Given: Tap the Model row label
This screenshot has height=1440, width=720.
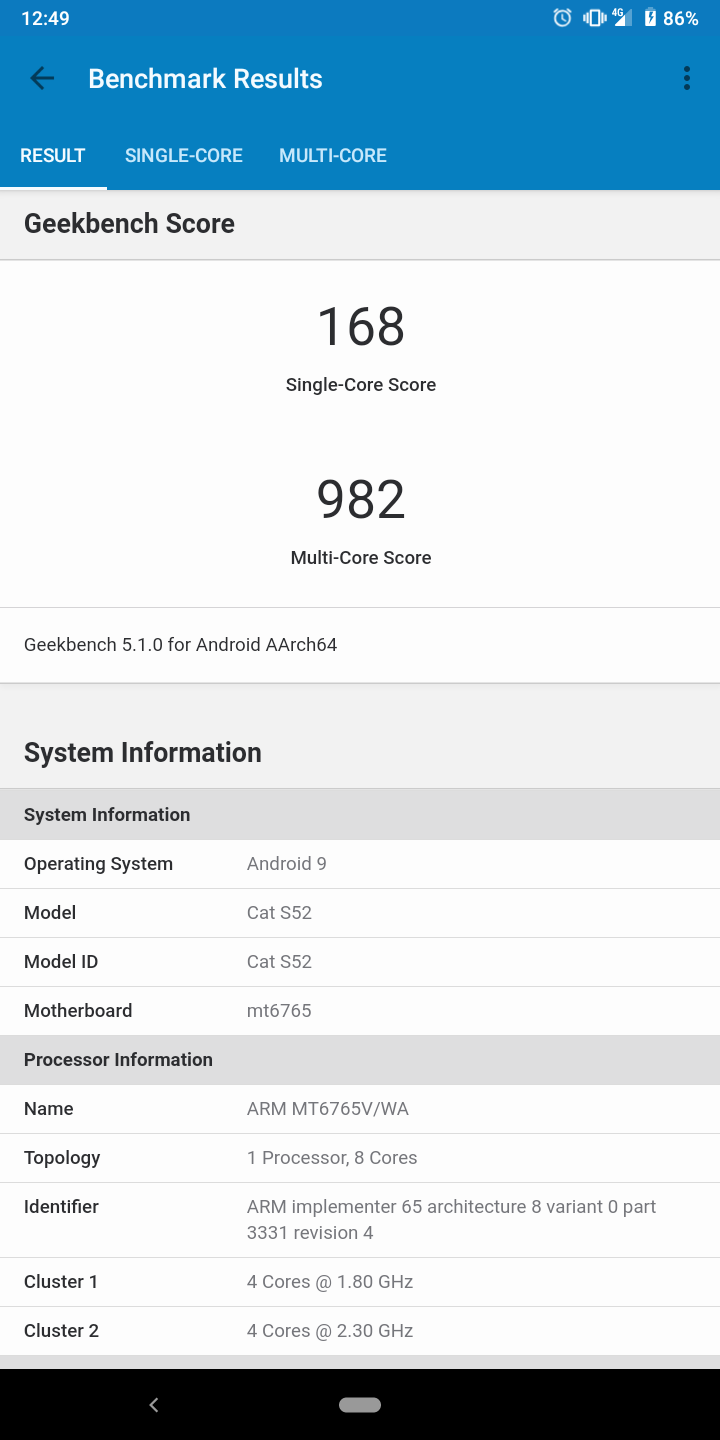Looking at the screenshot, I should pyautogui.click(x=50, y=913).
